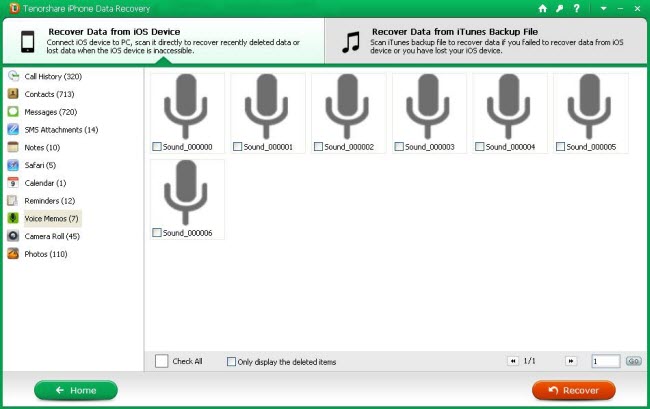650x409 pixels.
Task: Click the iPhone device icon
Action: pyautogui.click(x=28, y=41)
